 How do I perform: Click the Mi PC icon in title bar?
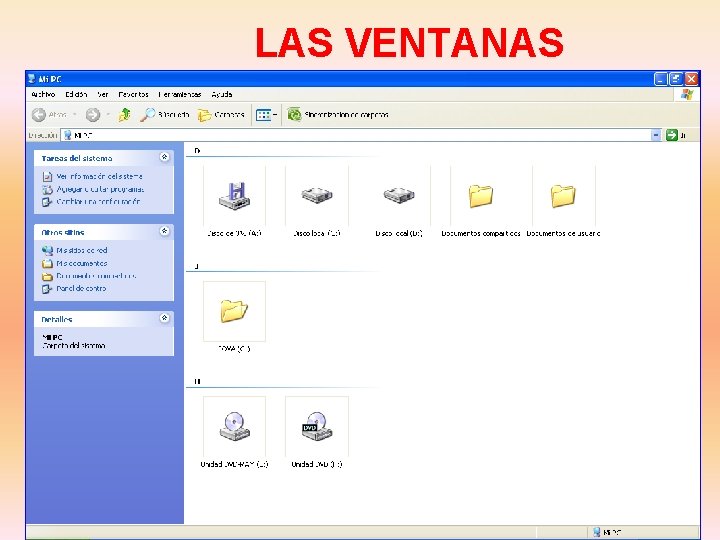[x=32, y=79]
